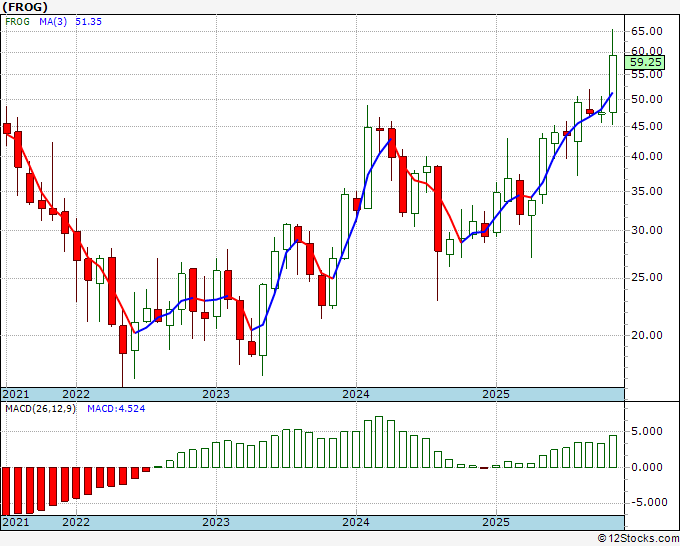
Task: Click the MACD(26,12,9) indicator label
Action: click(x=40, y=409)
